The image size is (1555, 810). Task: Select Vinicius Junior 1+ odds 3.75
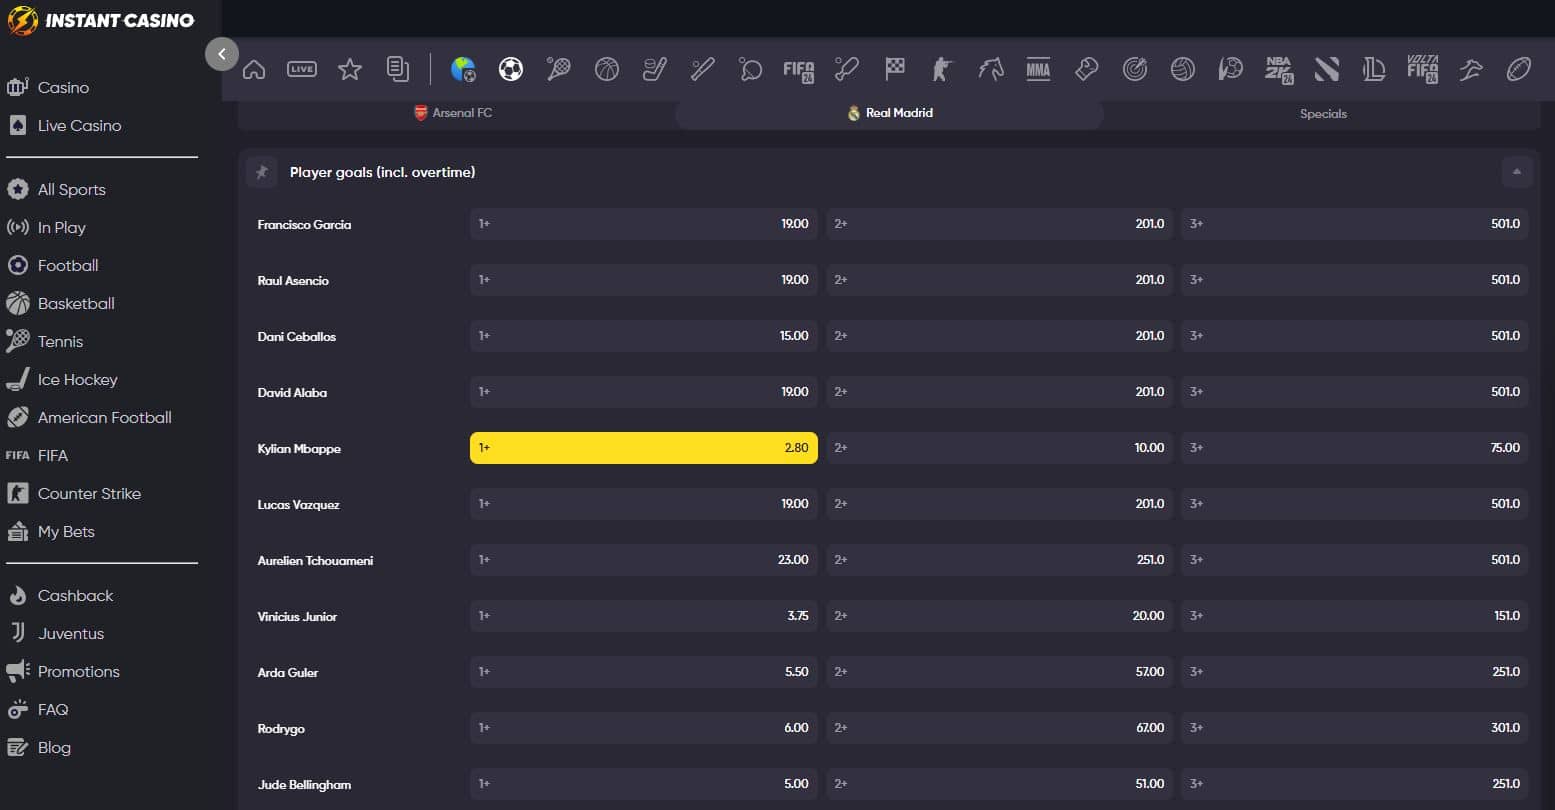[x=644, y=616]
